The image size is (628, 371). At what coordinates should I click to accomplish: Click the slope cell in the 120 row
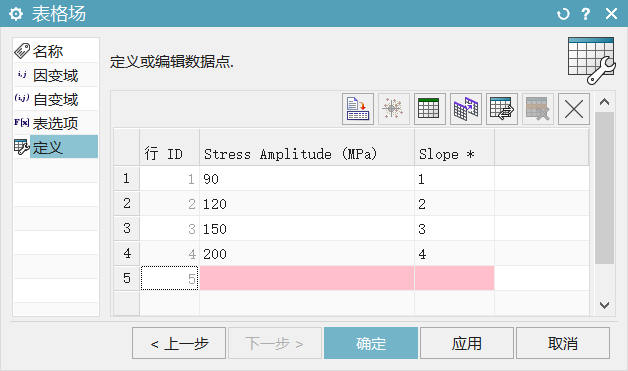455,204
